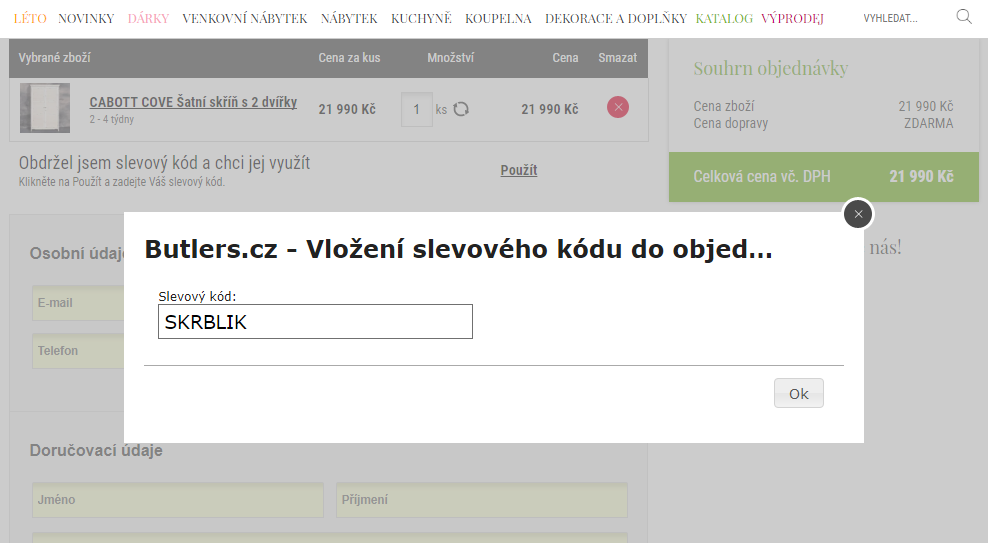Click the Telefon input field
This screenshot has height=543, width=988.
[x=78, y=351]
